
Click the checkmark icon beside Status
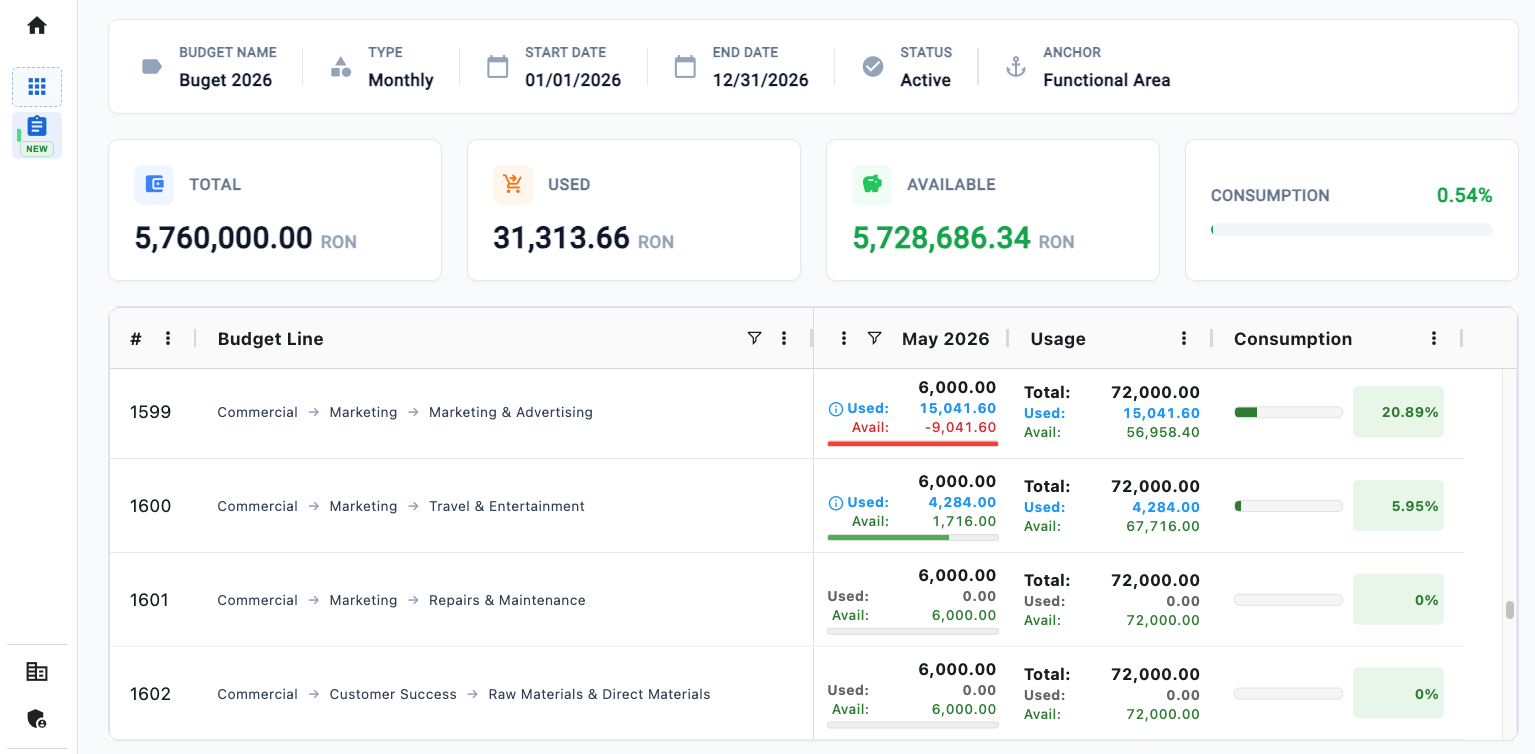coord(873,67)
